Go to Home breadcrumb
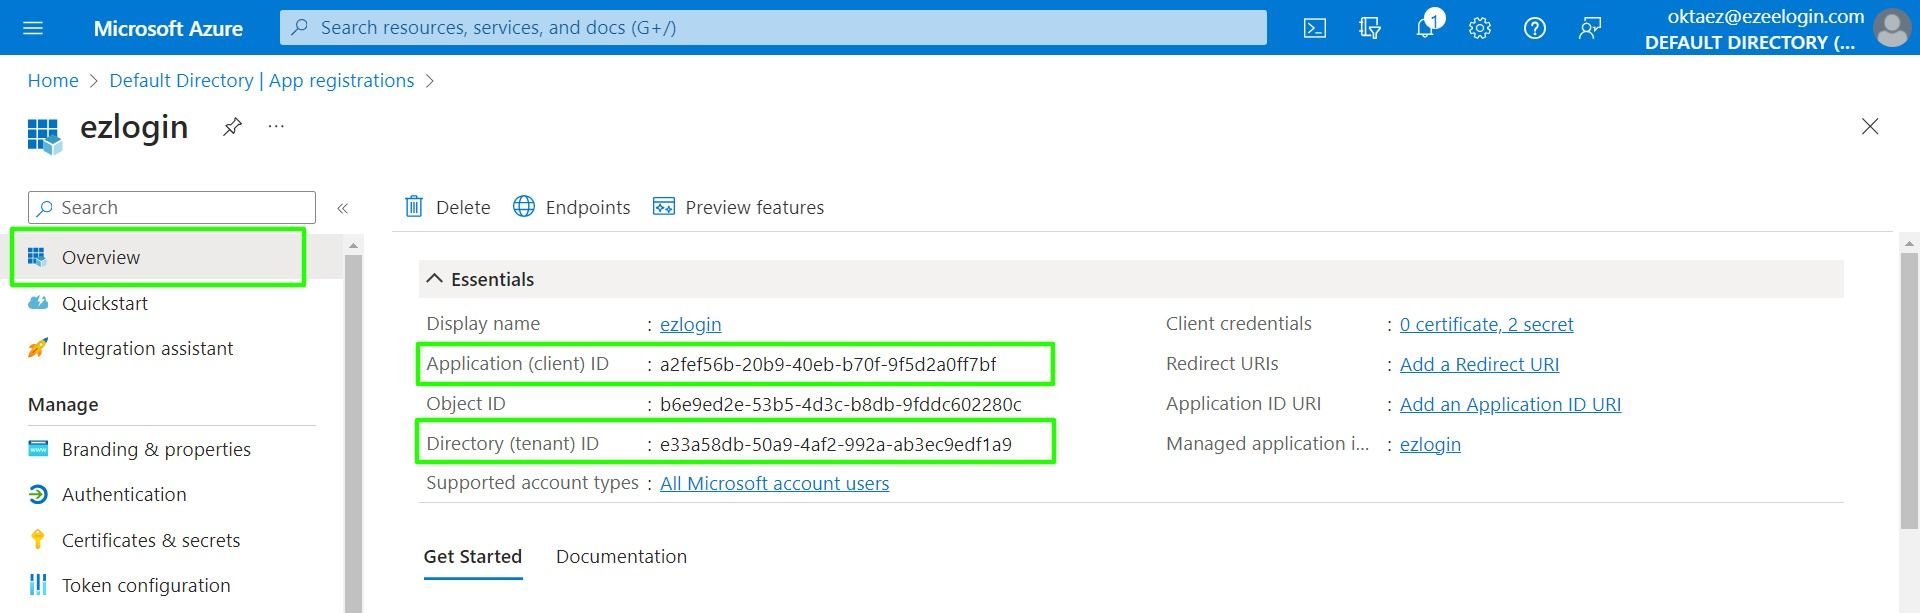The height and width of the screenshot is (613, 1920). click(53, 81)
